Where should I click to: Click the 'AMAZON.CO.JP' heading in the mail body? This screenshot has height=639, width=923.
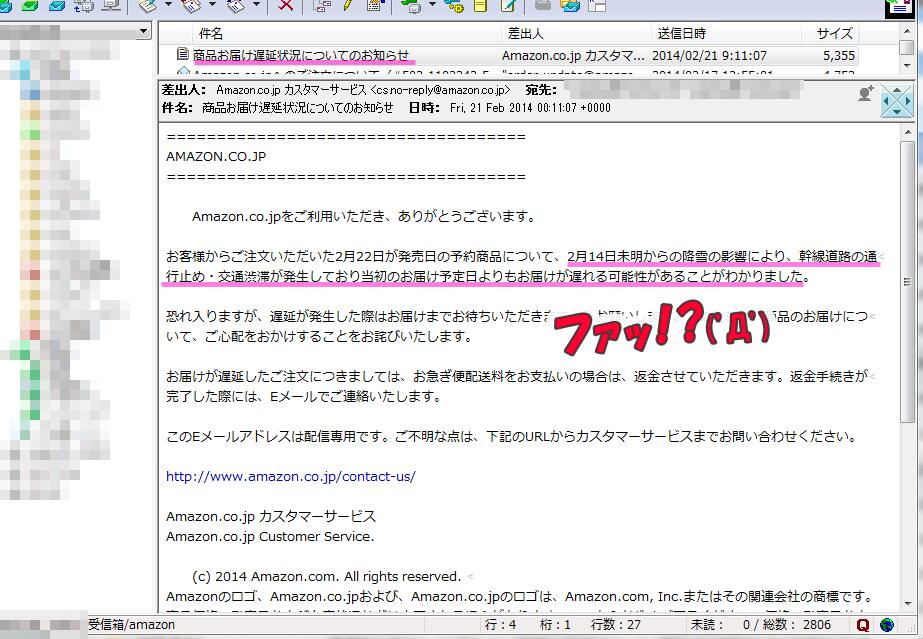216,157
